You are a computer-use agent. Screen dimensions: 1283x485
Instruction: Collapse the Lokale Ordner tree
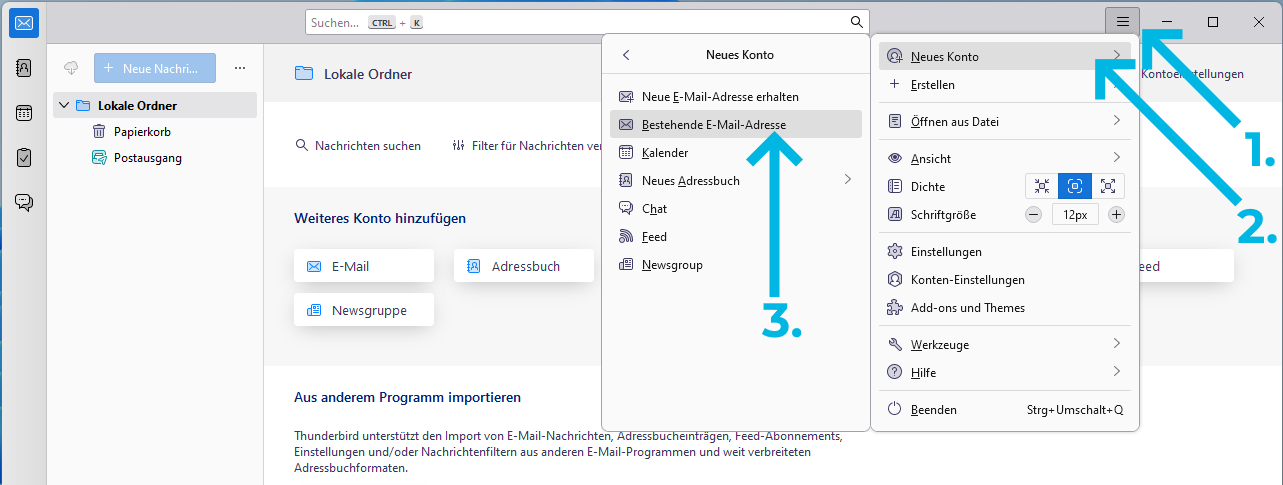point(64,105)
